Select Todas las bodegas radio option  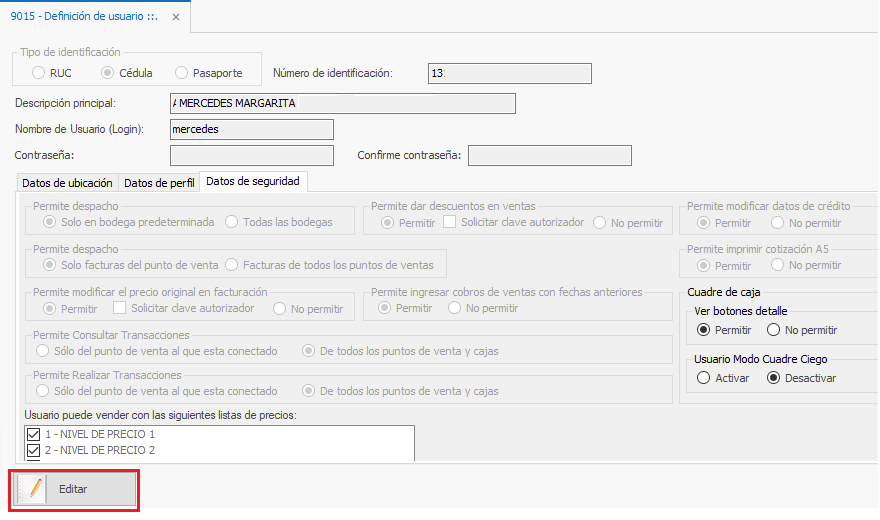(232, 222)
